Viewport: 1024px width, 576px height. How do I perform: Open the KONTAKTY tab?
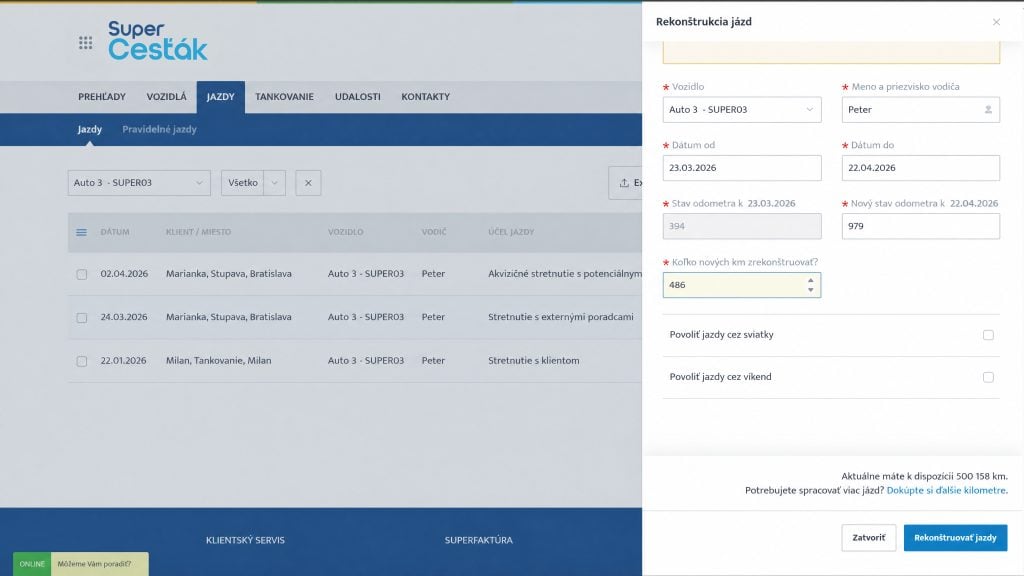pyautogui.click(x=426, y=97)
